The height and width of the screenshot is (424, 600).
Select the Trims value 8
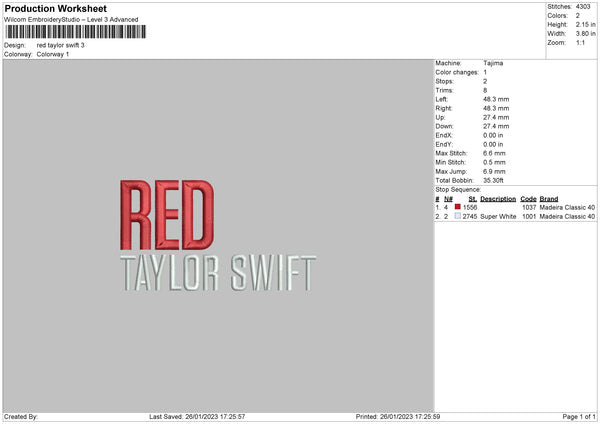click(485, 90)
